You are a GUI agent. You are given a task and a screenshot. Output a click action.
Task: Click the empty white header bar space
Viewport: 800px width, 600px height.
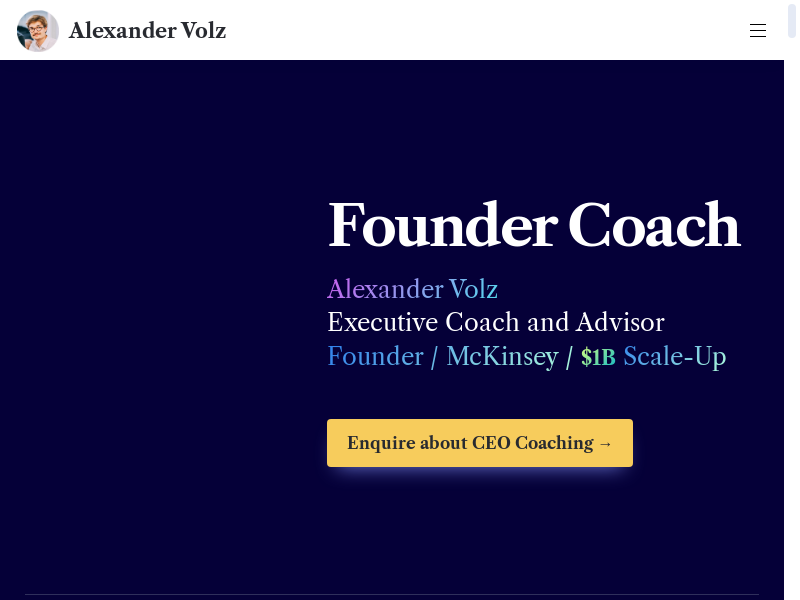tap(480, 31)
